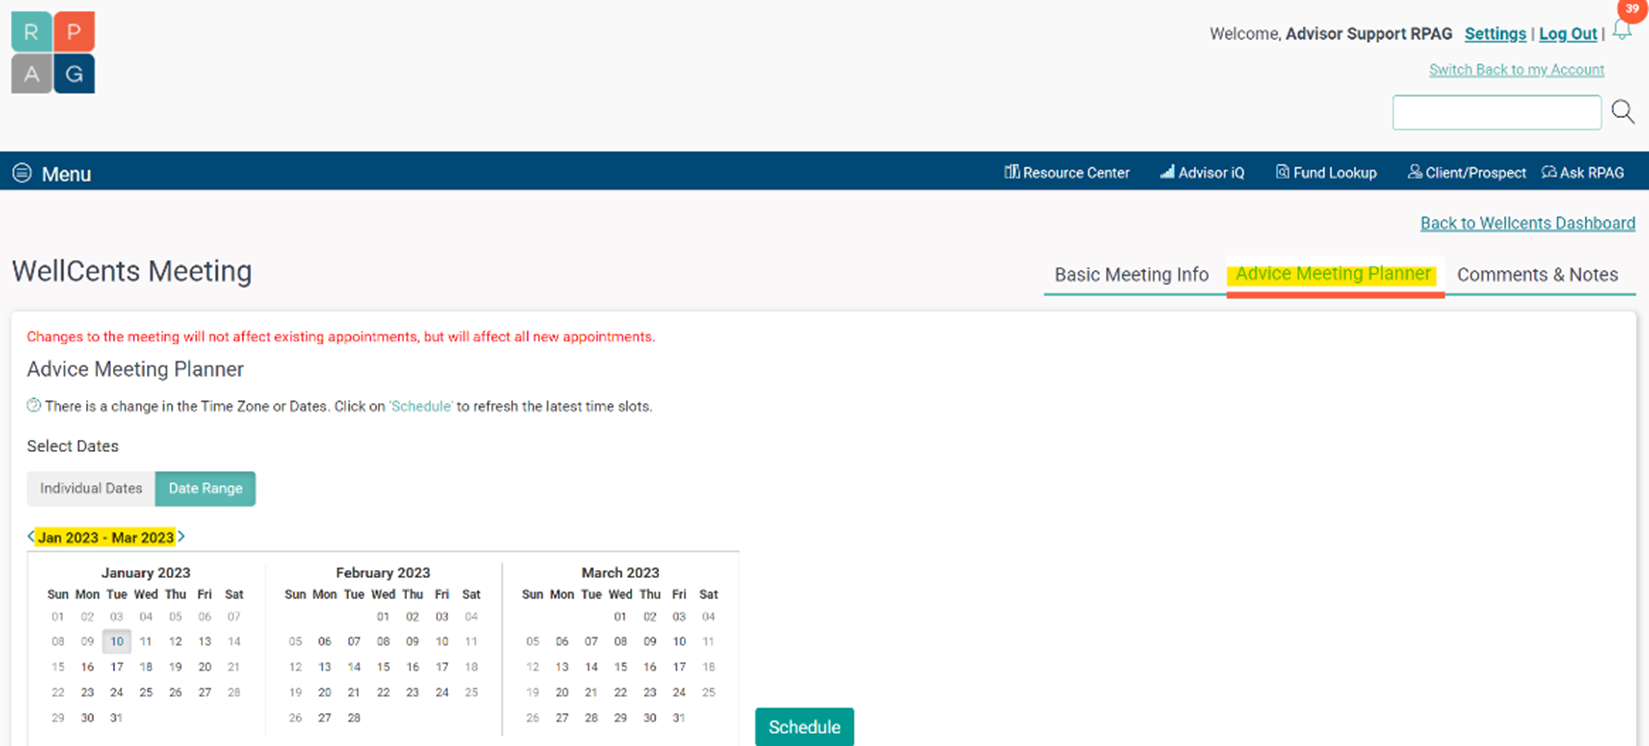
Task: Click the Advisor iQ chart icon
Action: tap(1167, 172)
